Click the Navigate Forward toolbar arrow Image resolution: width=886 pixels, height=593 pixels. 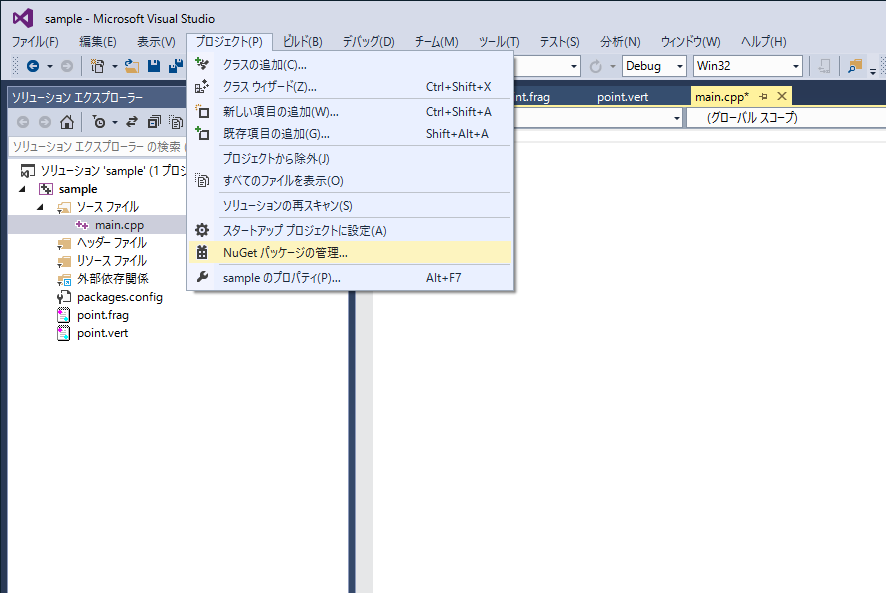[67, 66]
